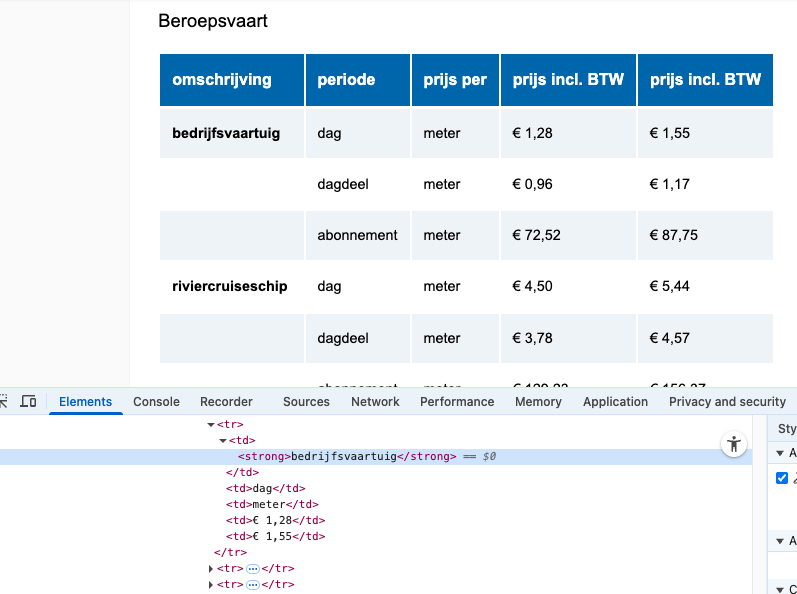Click the € 1,28 cell in the table
797x594 pixels.
(x=568, y=133)
